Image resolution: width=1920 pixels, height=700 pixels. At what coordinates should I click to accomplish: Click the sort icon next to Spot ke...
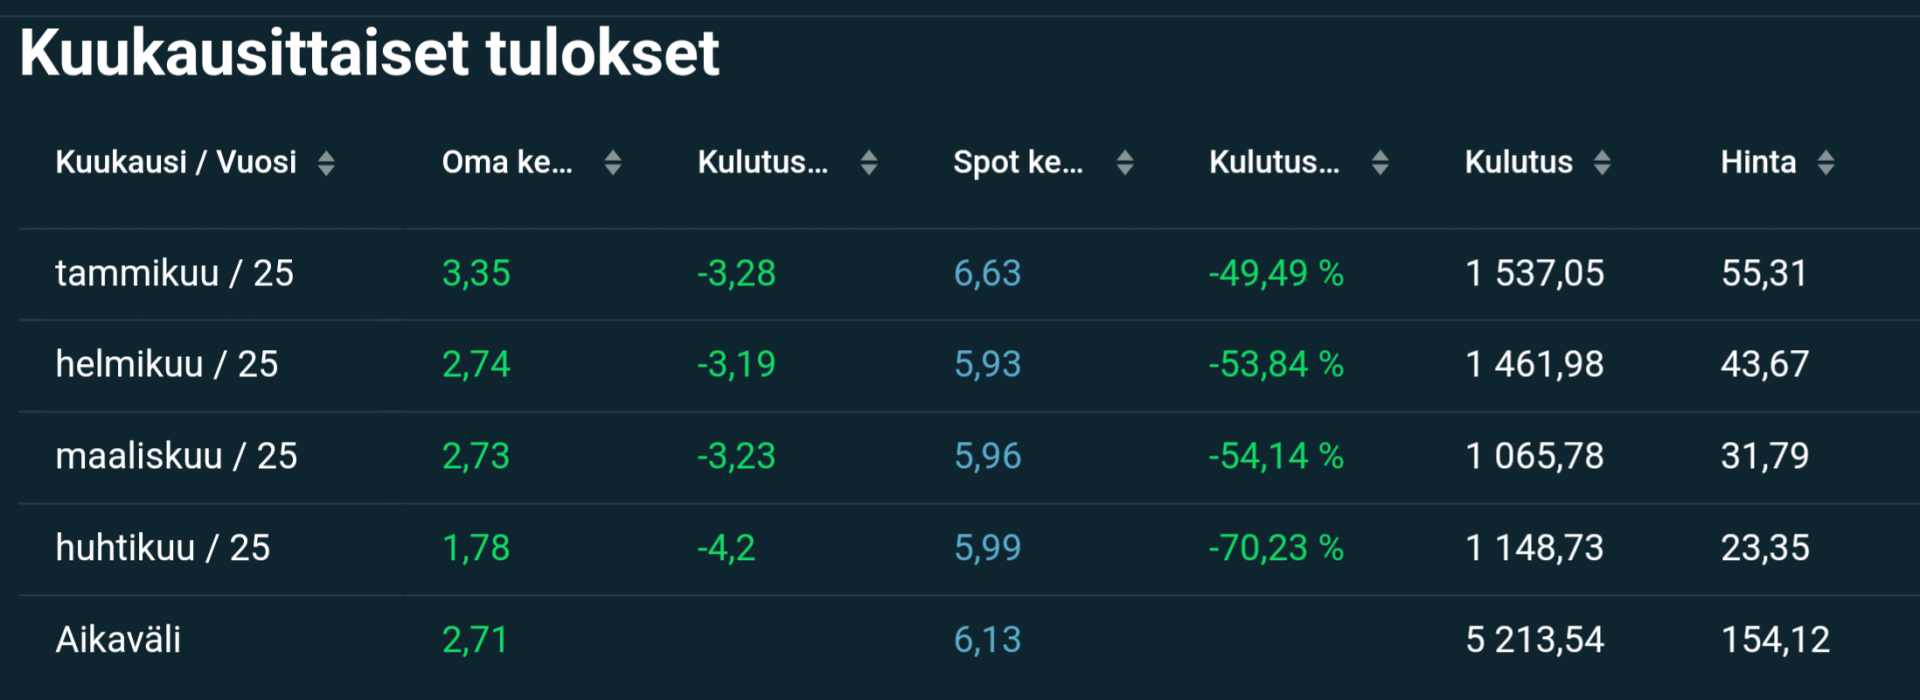1125,163
